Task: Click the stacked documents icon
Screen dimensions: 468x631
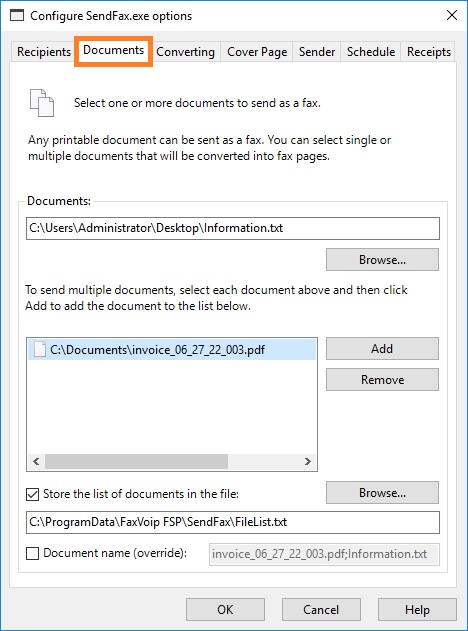Action: click(42, 103)
